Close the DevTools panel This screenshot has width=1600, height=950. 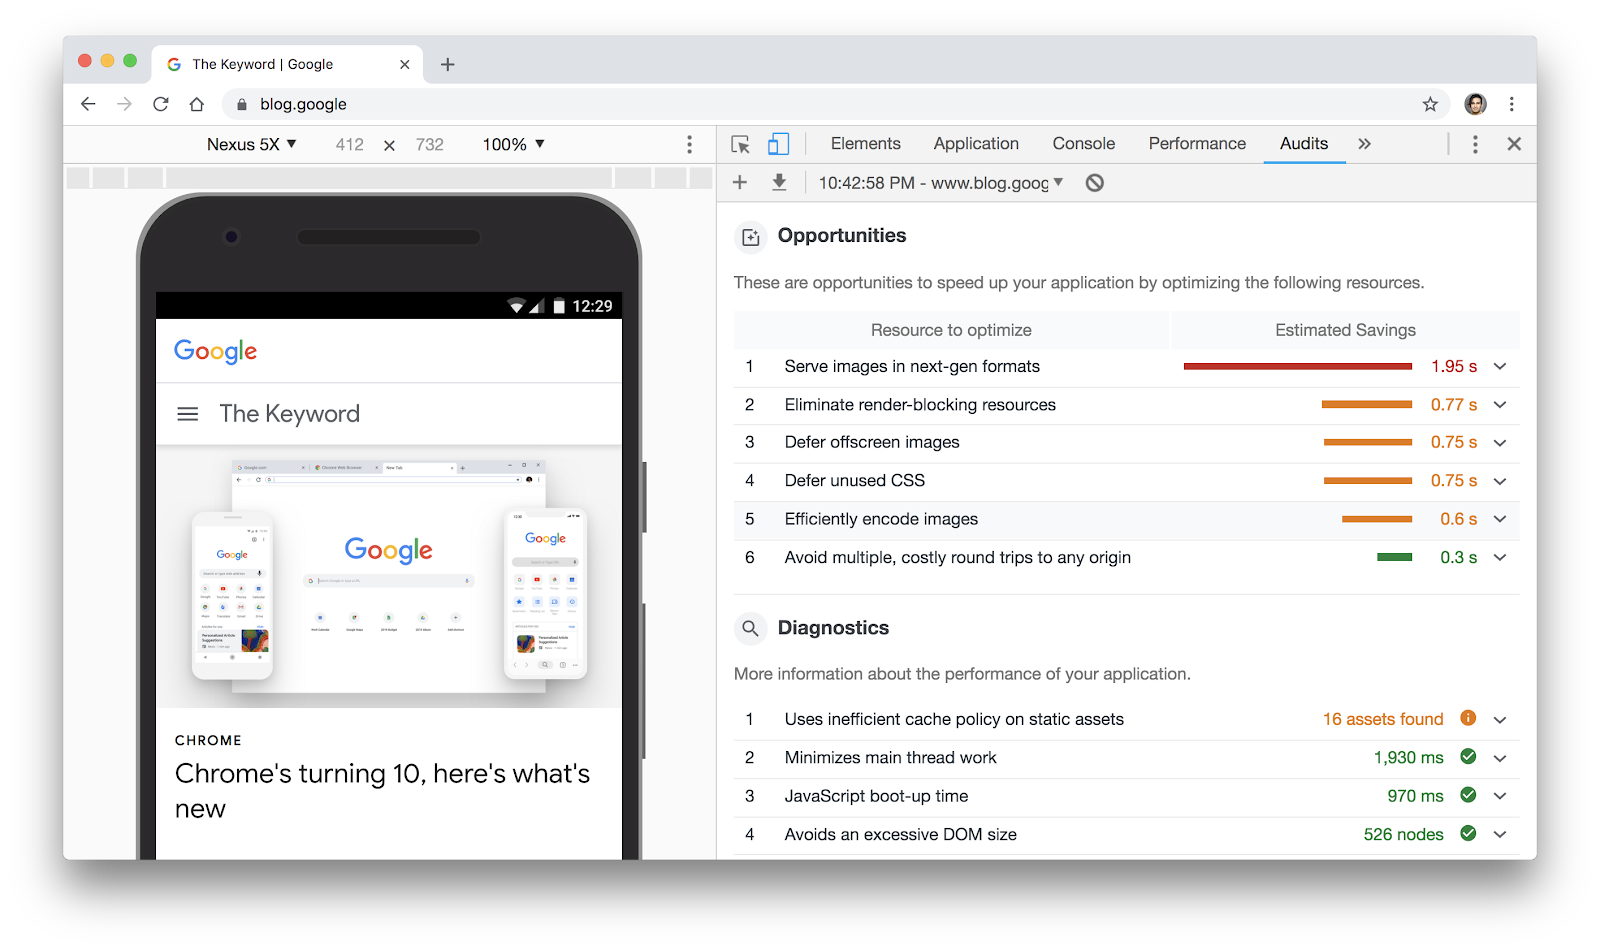tap(1514, 144)
